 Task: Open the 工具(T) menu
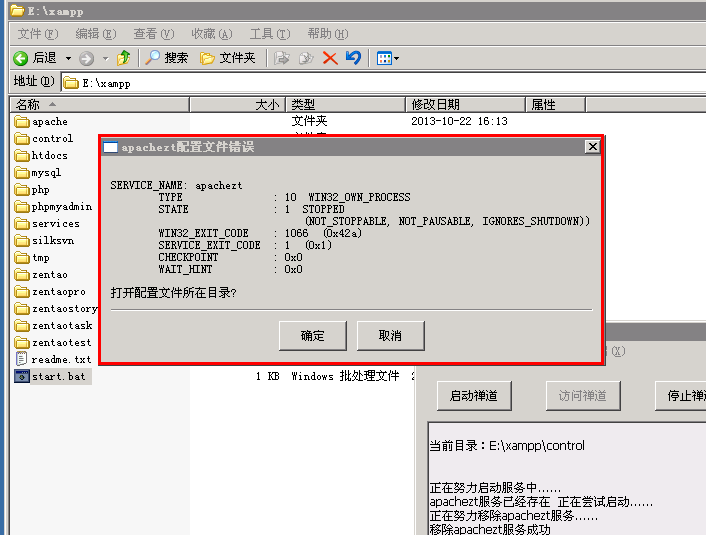[270, 34]
